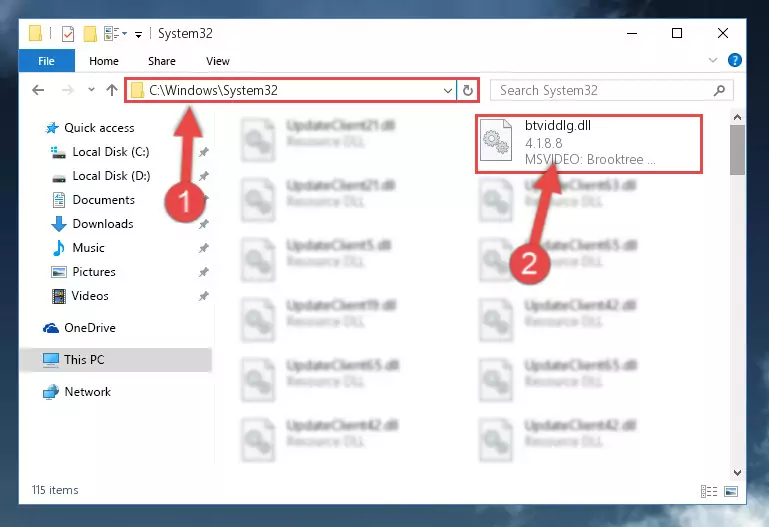Open Local Disk (D:) in sidebar

click(111, 176)
